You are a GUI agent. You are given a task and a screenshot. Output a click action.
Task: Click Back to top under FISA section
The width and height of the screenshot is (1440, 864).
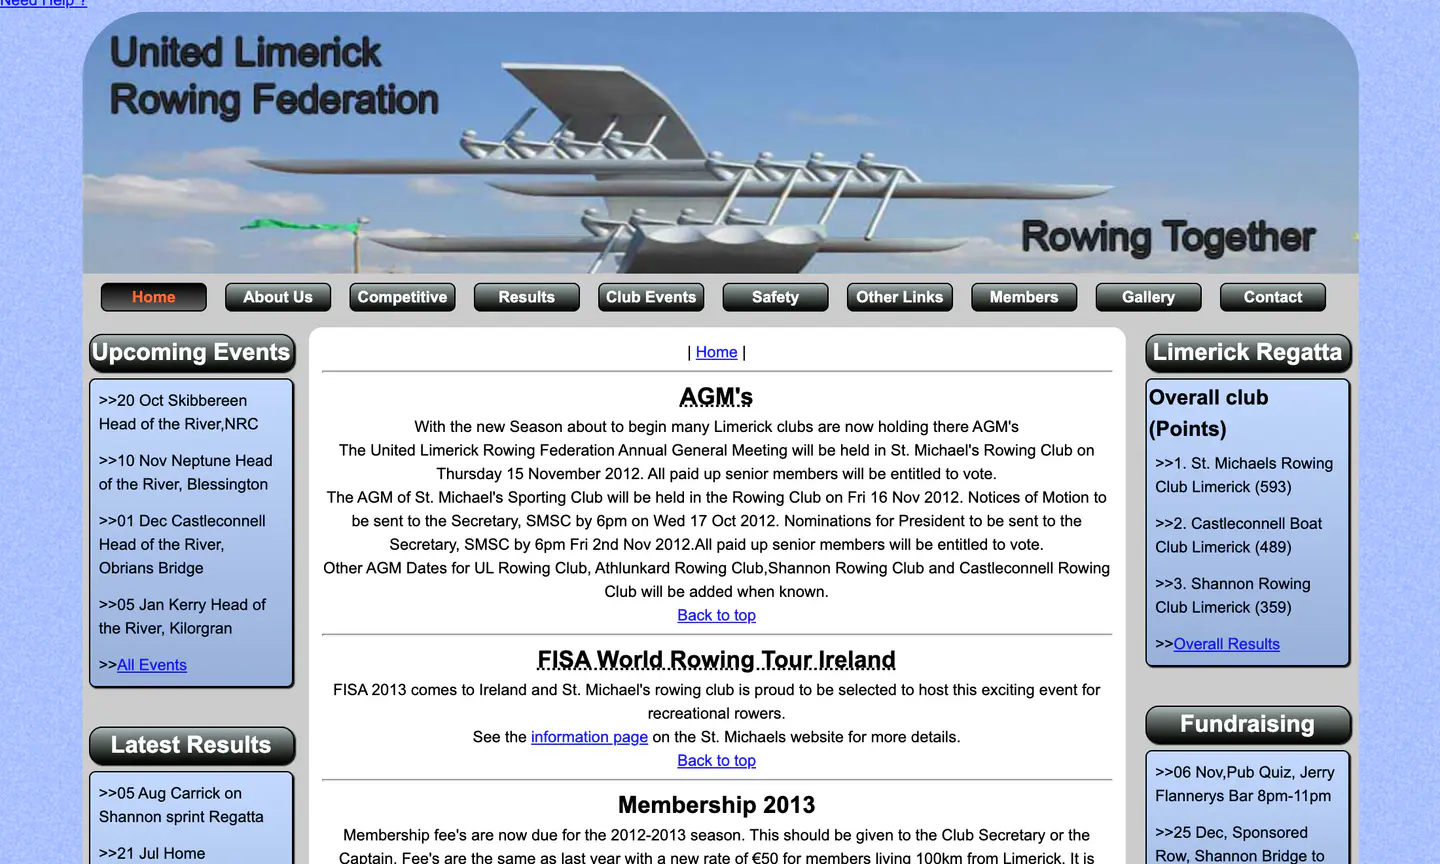(716, 761)
